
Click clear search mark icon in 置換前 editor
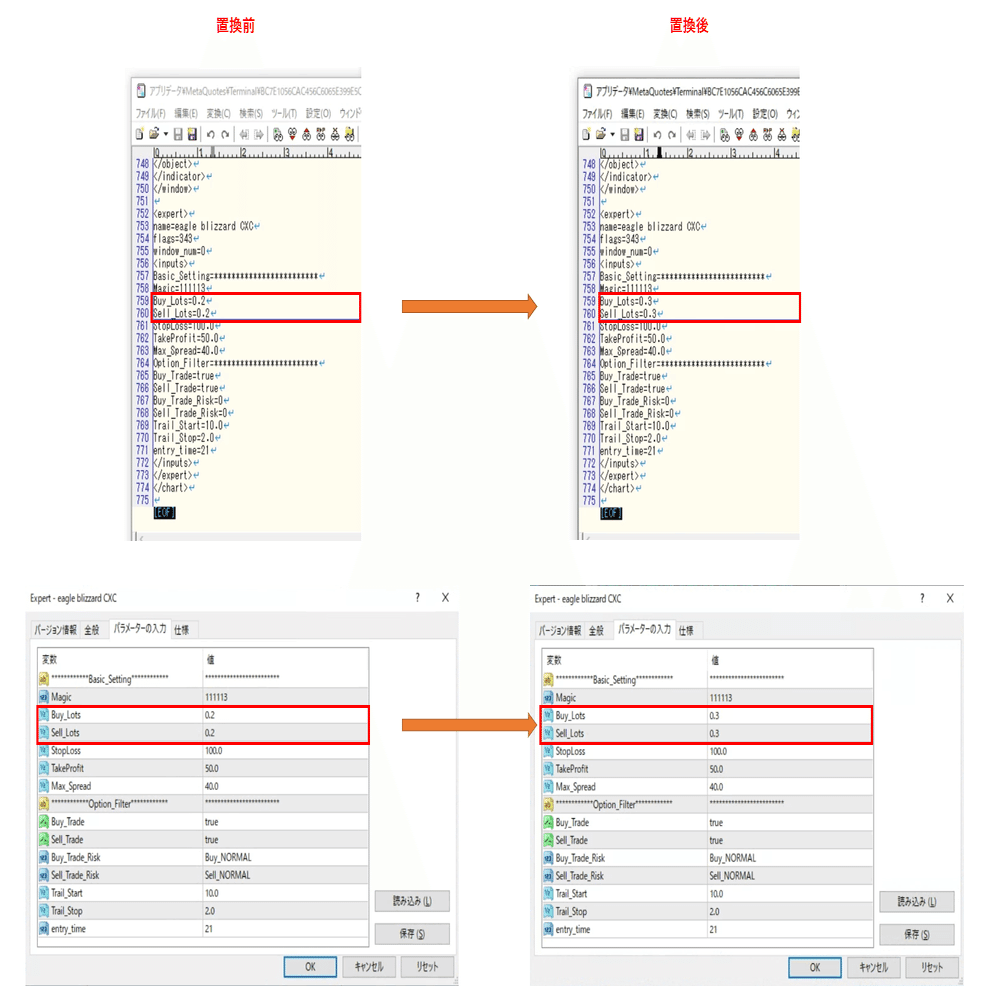pyautogui.click(x=335, y=134)
